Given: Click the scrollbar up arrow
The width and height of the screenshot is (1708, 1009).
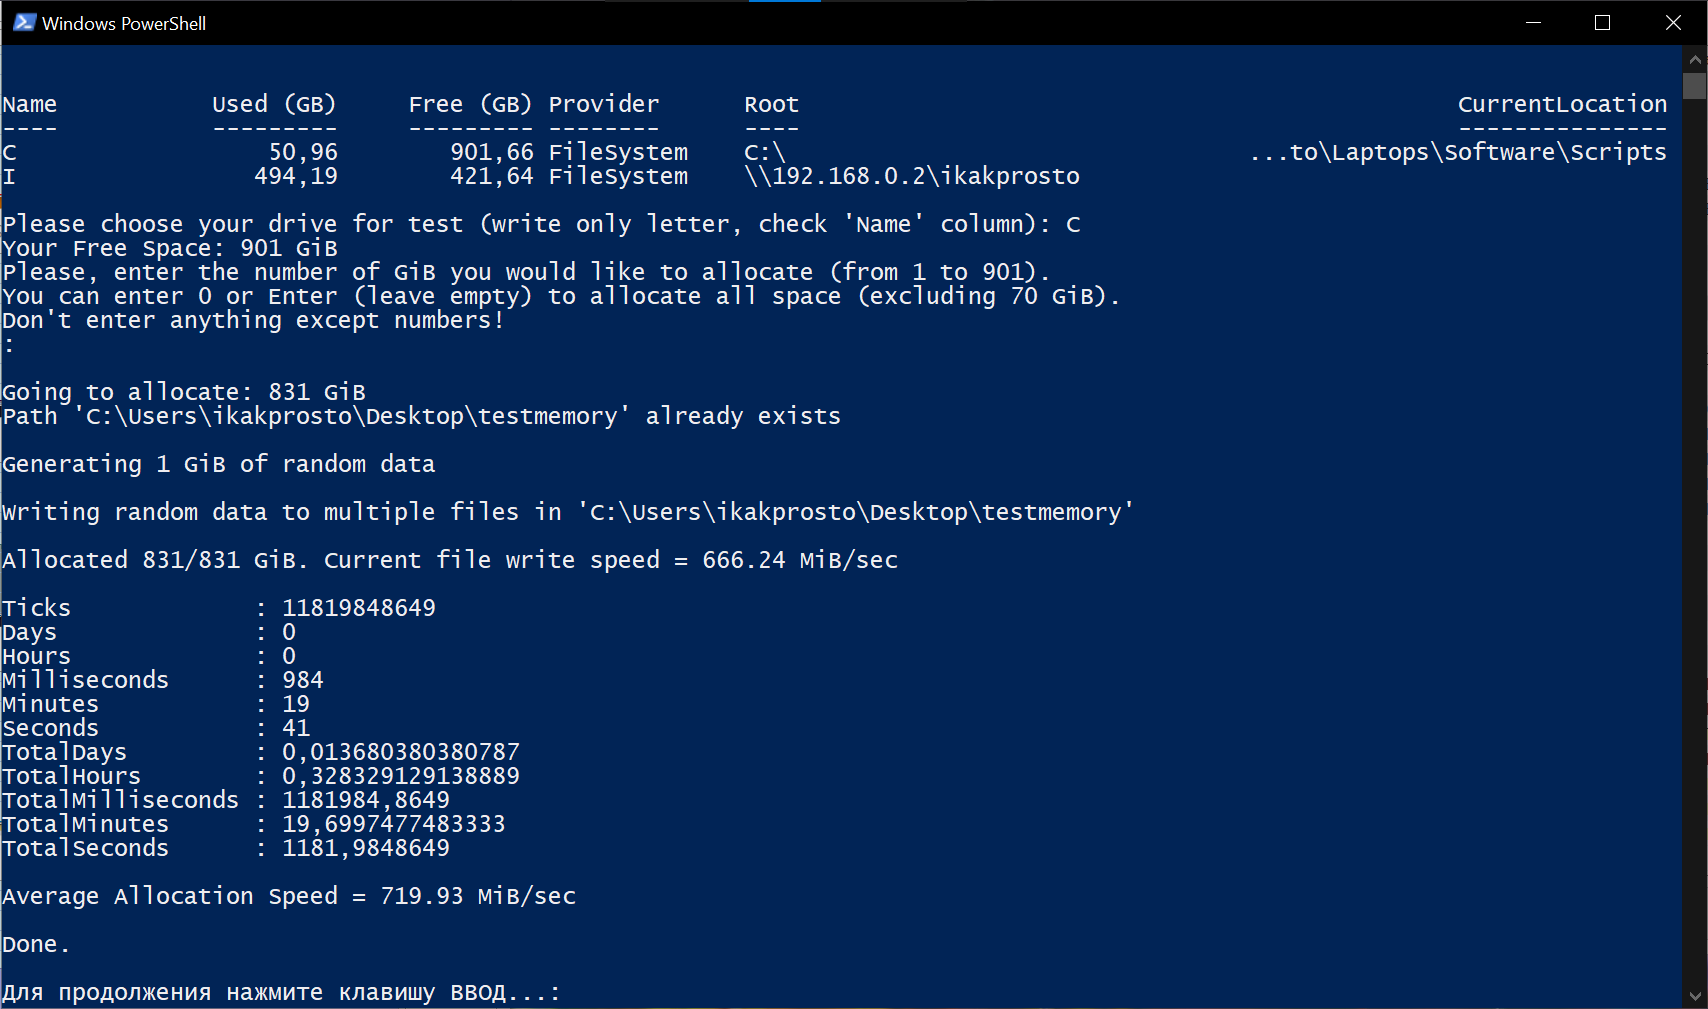Looking at the screenshot, I should pyautogui.click(x=1694, y=59).
